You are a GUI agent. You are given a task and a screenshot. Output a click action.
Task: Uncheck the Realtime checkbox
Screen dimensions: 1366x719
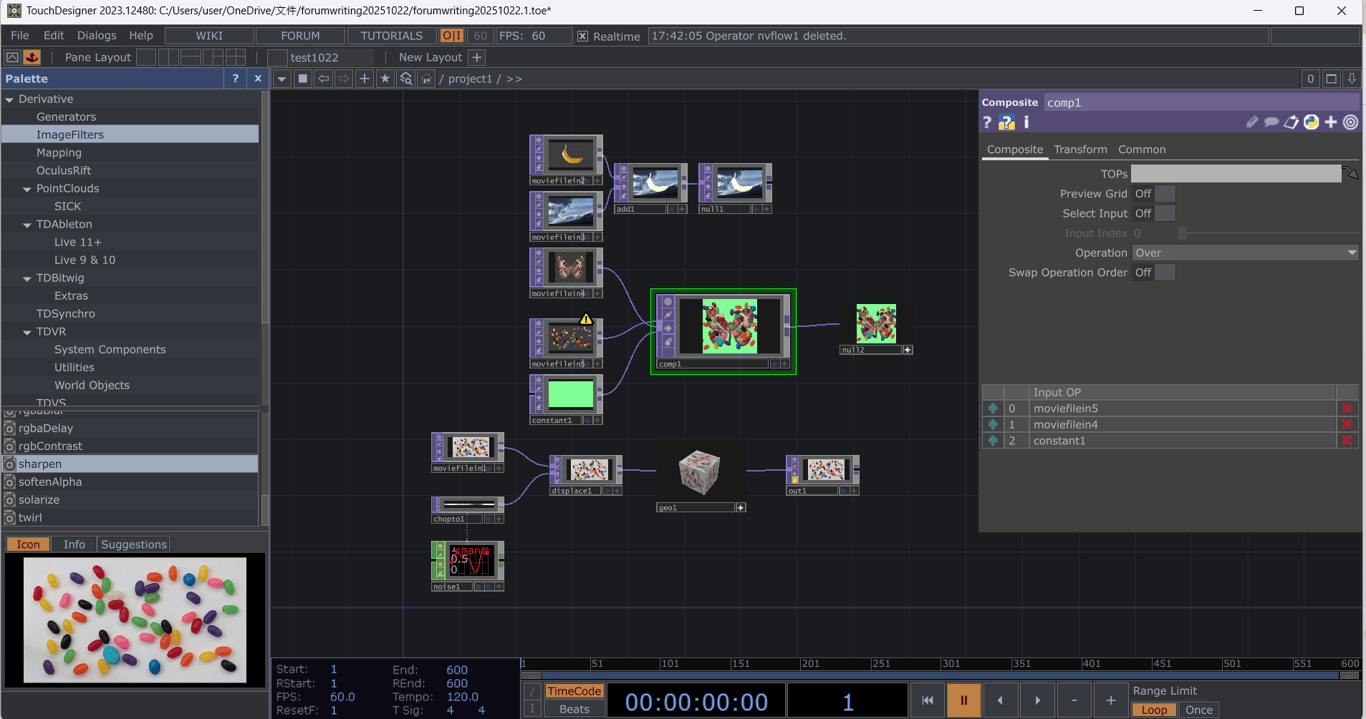582,36
